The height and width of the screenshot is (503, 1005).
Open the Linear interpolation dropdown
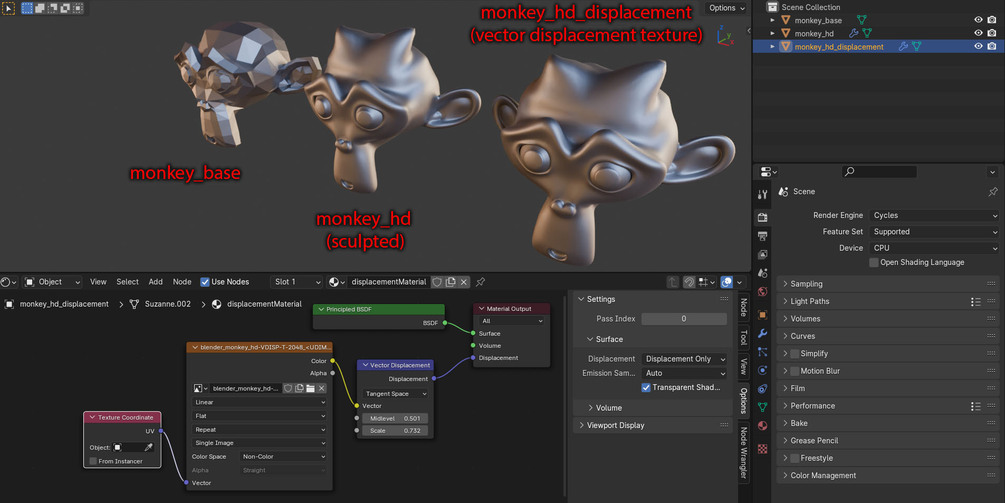click(259, 402)
